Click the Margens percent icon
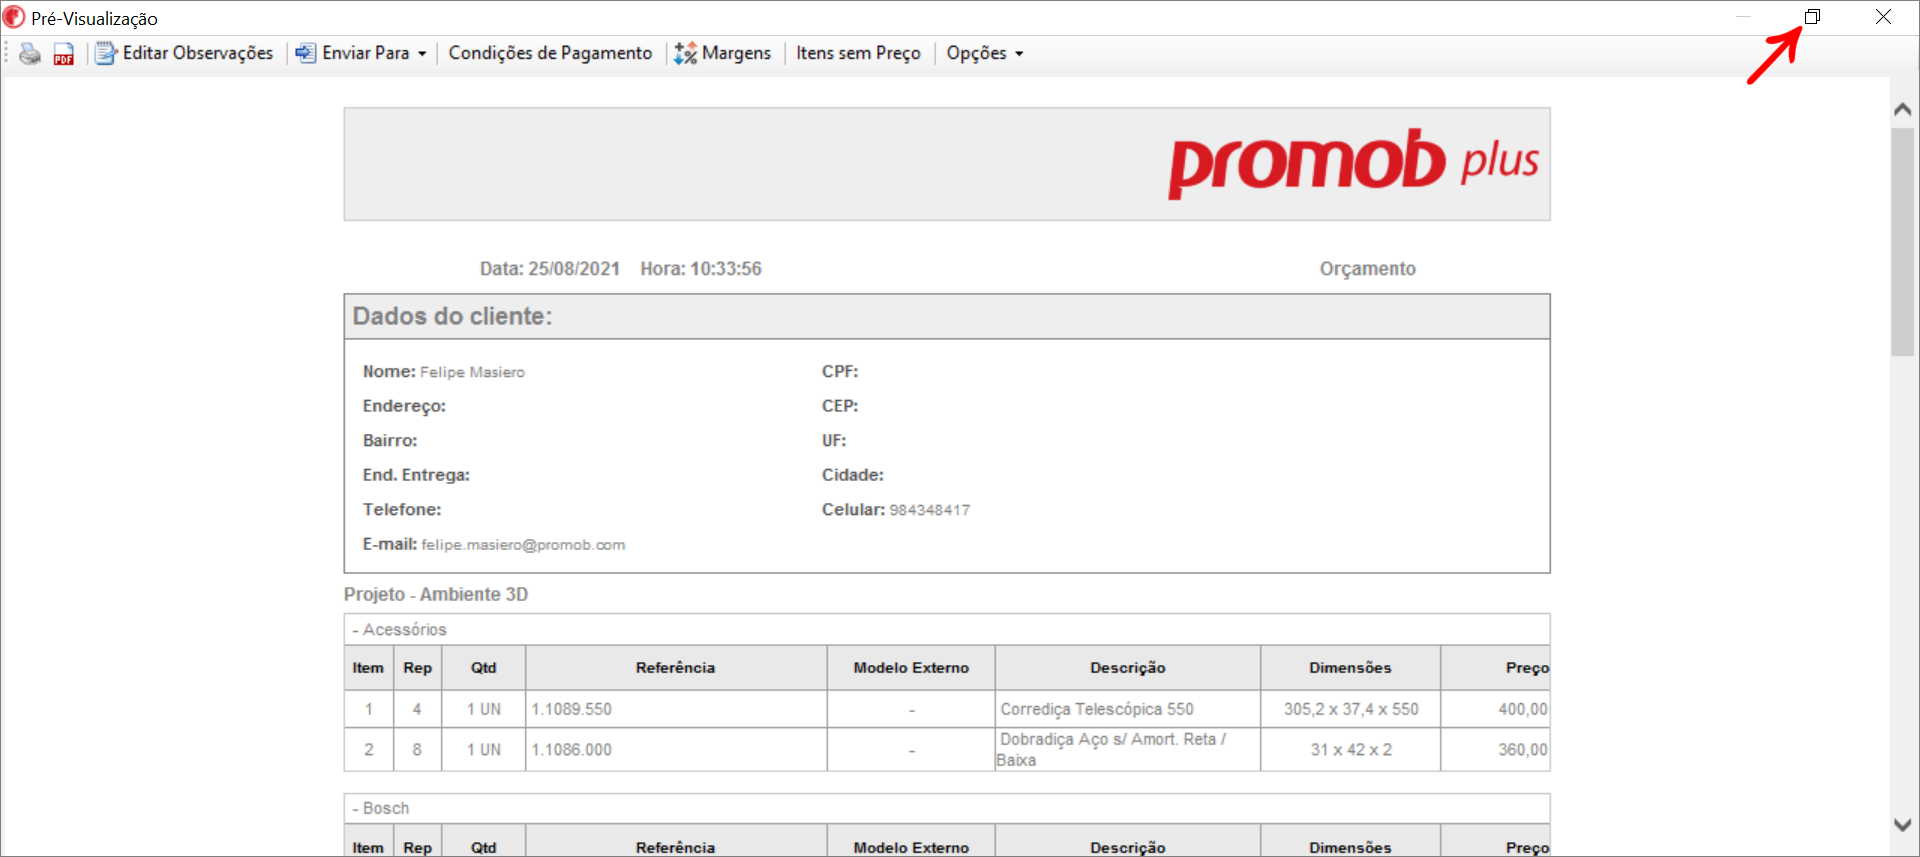The image size is (1920, 857). point(685,54)
